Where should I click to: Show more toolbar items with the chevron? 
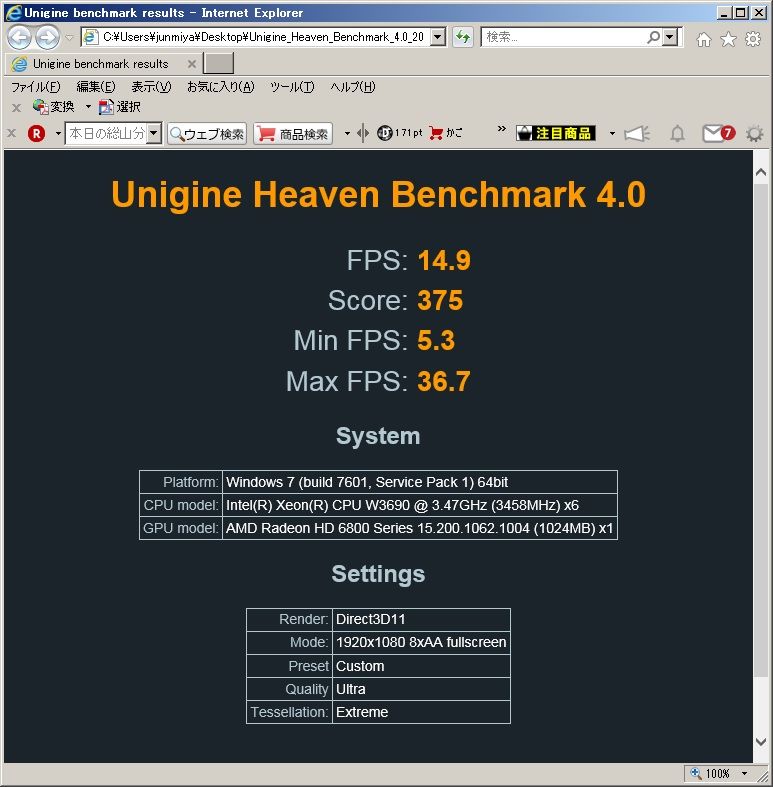pyautogui.click(x=501, y=129)
